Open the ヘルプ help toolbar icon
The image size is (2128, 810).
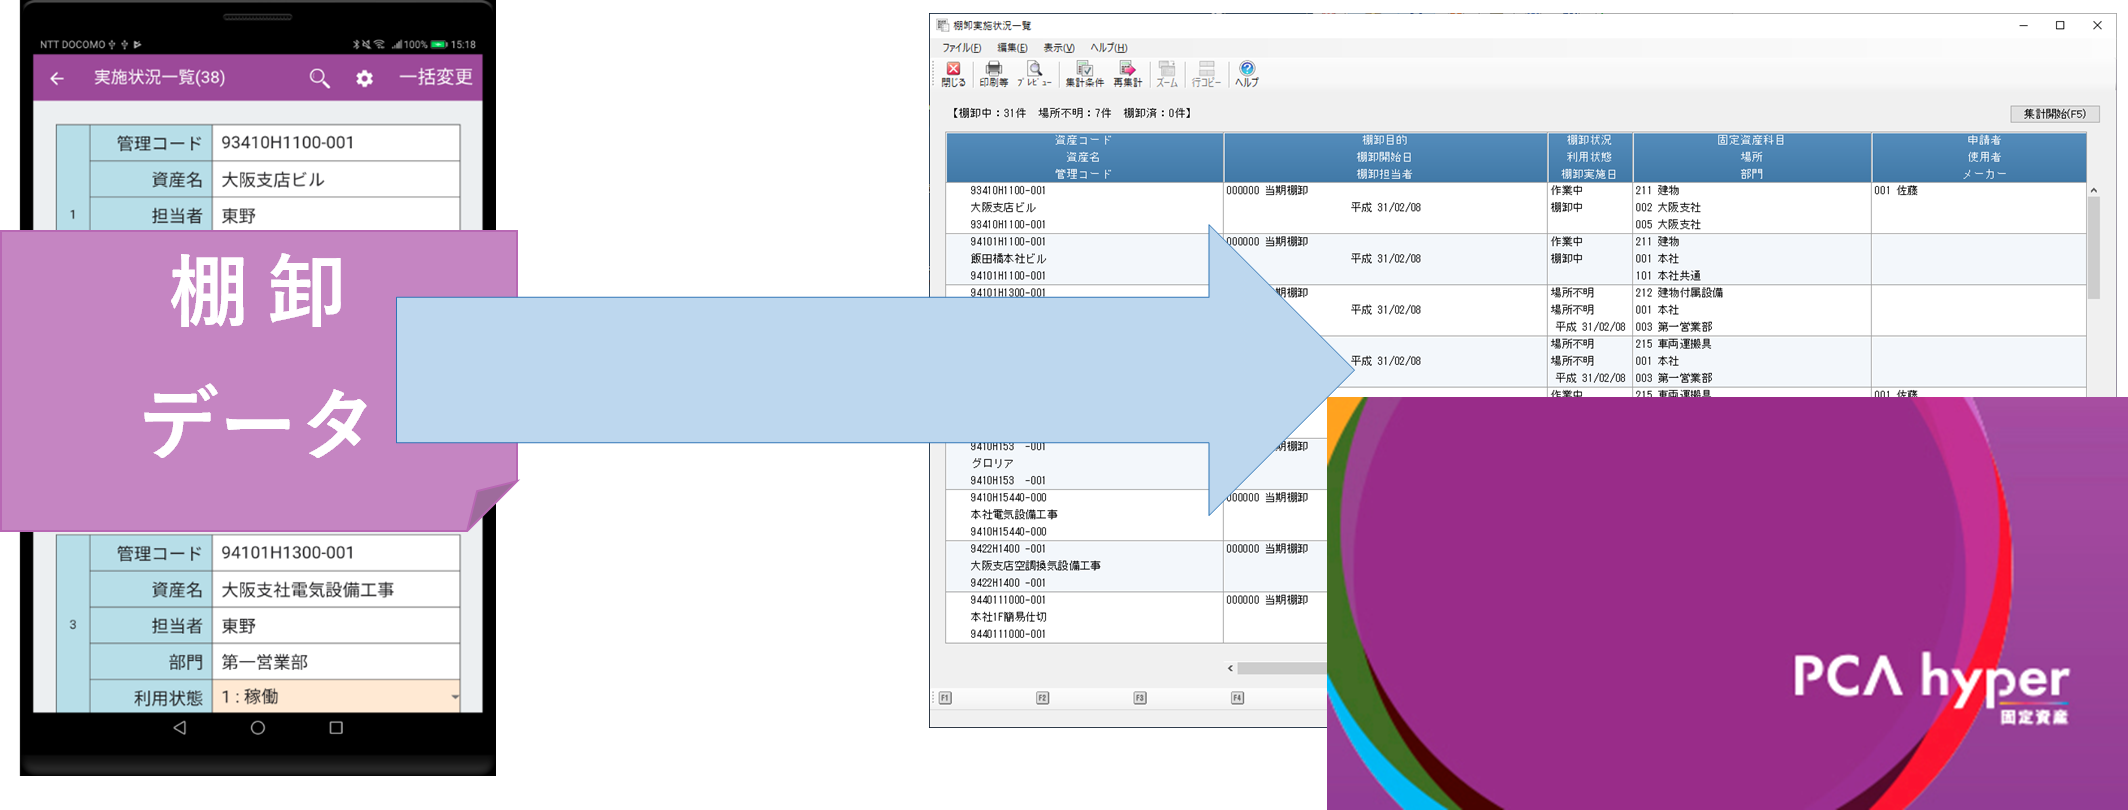[1247, 74]
